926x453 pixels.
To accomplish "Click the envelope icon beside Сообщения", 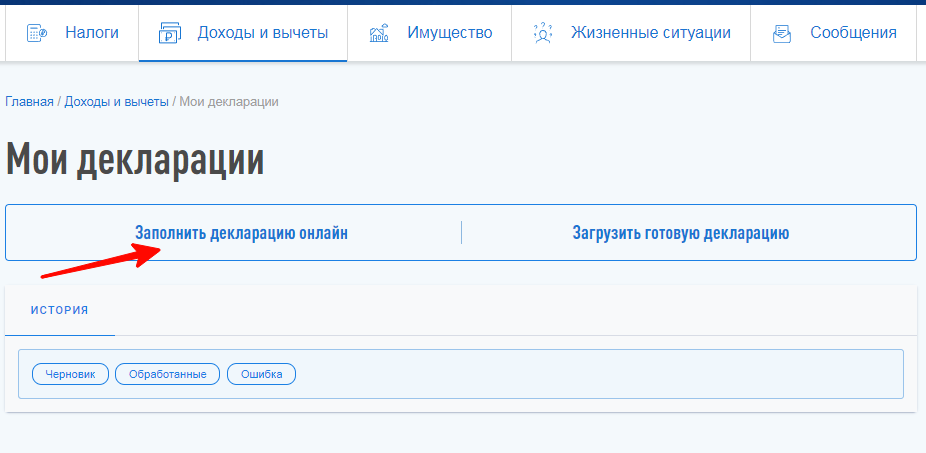I will tap(782, 33).
